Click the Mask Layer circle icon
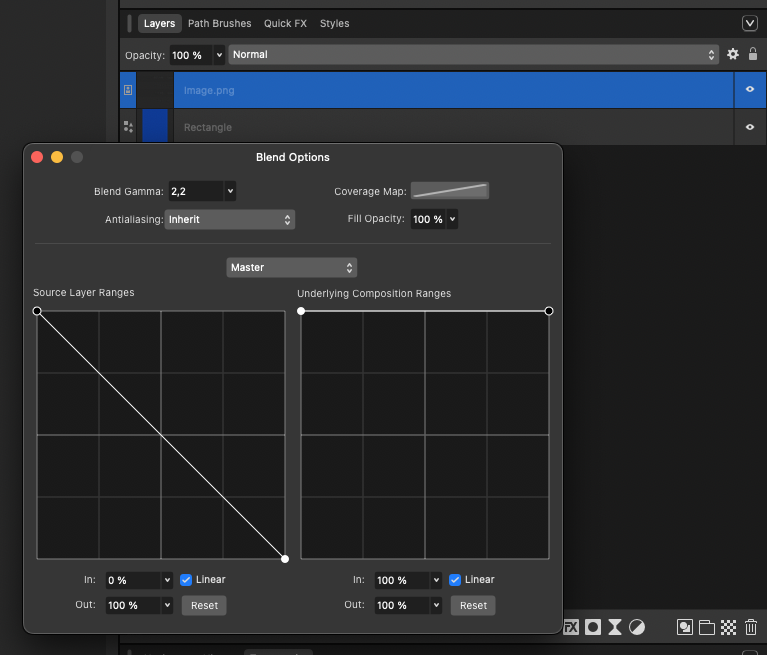767x655 pixels. pos(593,627)
